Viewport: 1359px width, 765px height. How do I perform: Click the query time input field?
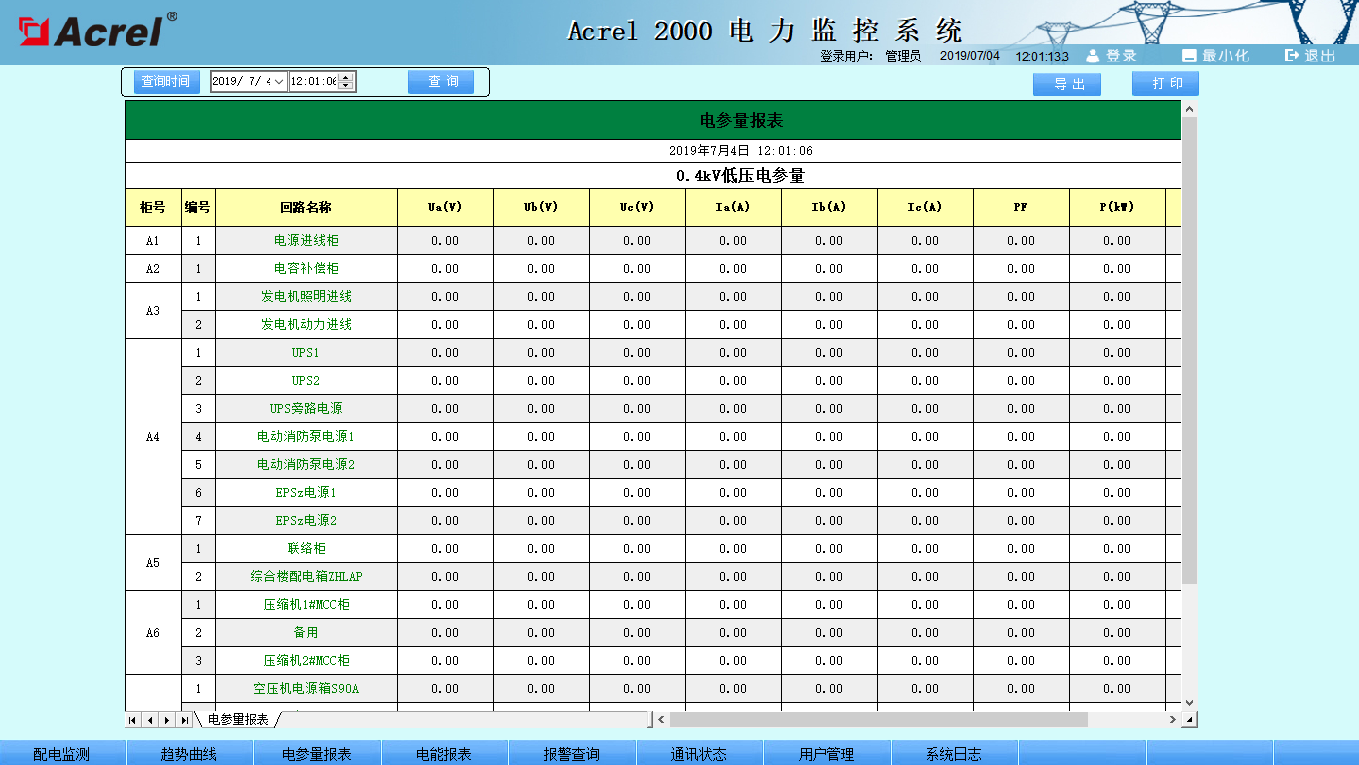(313, 82)
